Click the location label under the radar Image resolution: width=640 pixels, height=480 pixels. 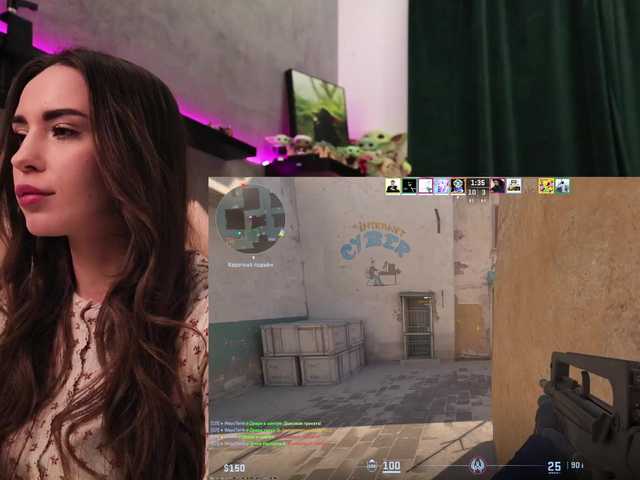[x=250, y=265]
